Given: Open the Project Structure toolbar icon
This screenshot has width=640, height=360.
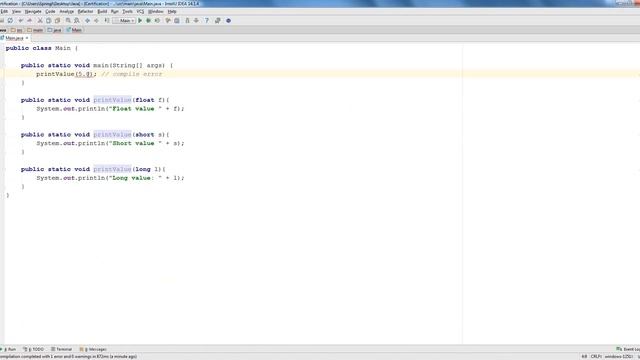Looking at the screenshot, I should pos(177,20).
